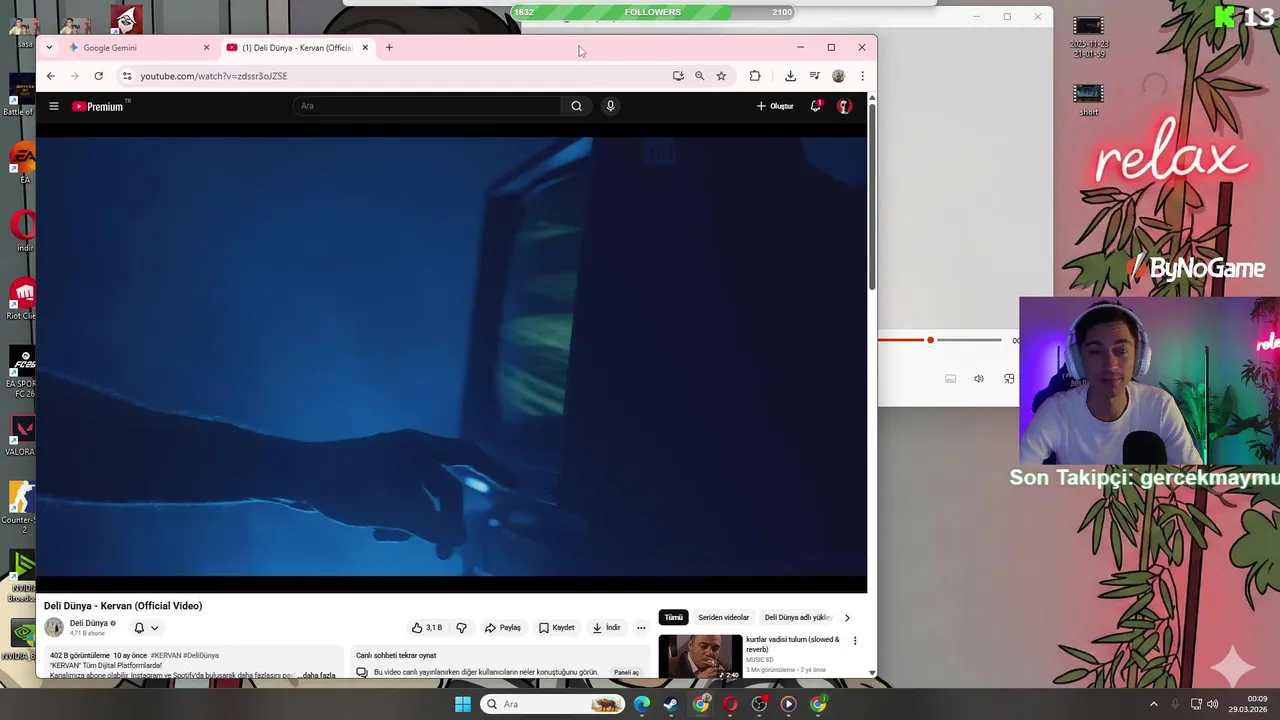Open Windows Start menu
The width and height of the screenshot is (1280, 720).
click(463, 704)
